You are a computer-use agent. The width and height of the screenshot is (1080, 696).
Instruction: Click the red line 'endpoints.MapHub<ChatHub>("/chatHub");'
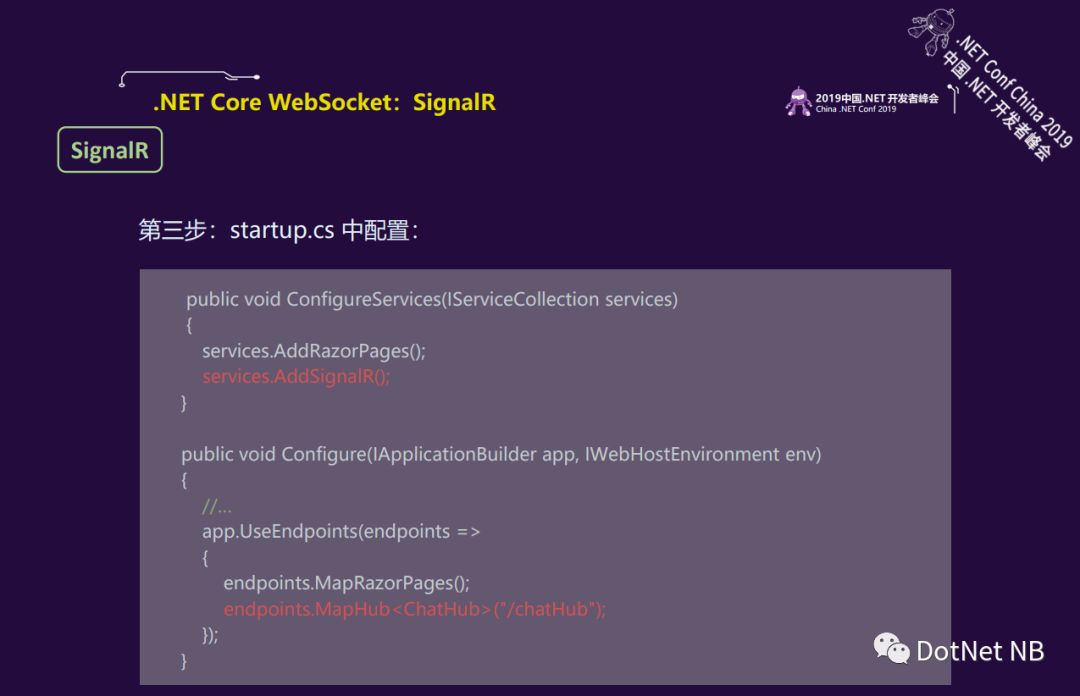414,609
